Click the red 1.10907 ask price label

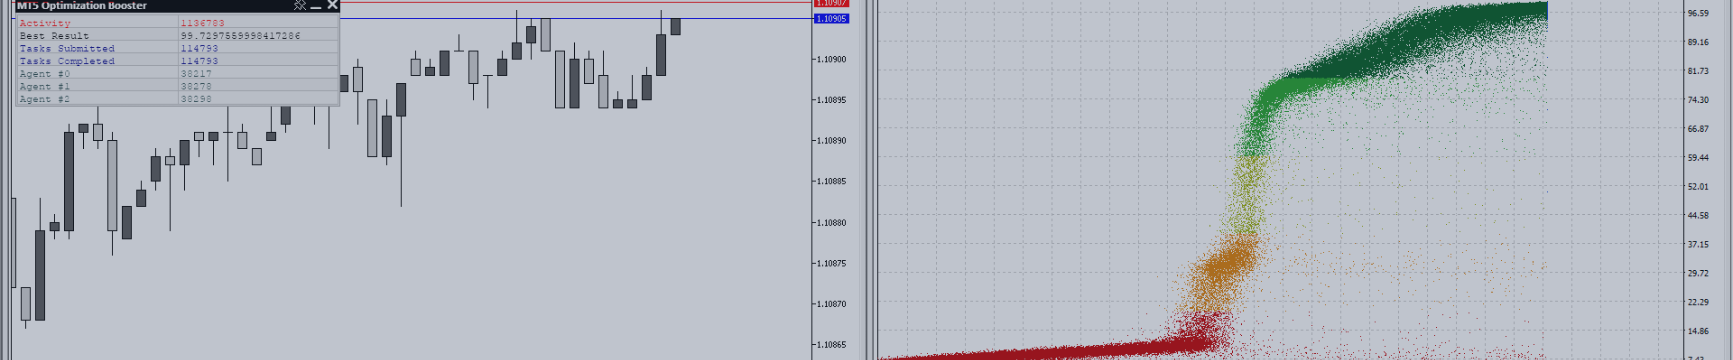(831, 3)
